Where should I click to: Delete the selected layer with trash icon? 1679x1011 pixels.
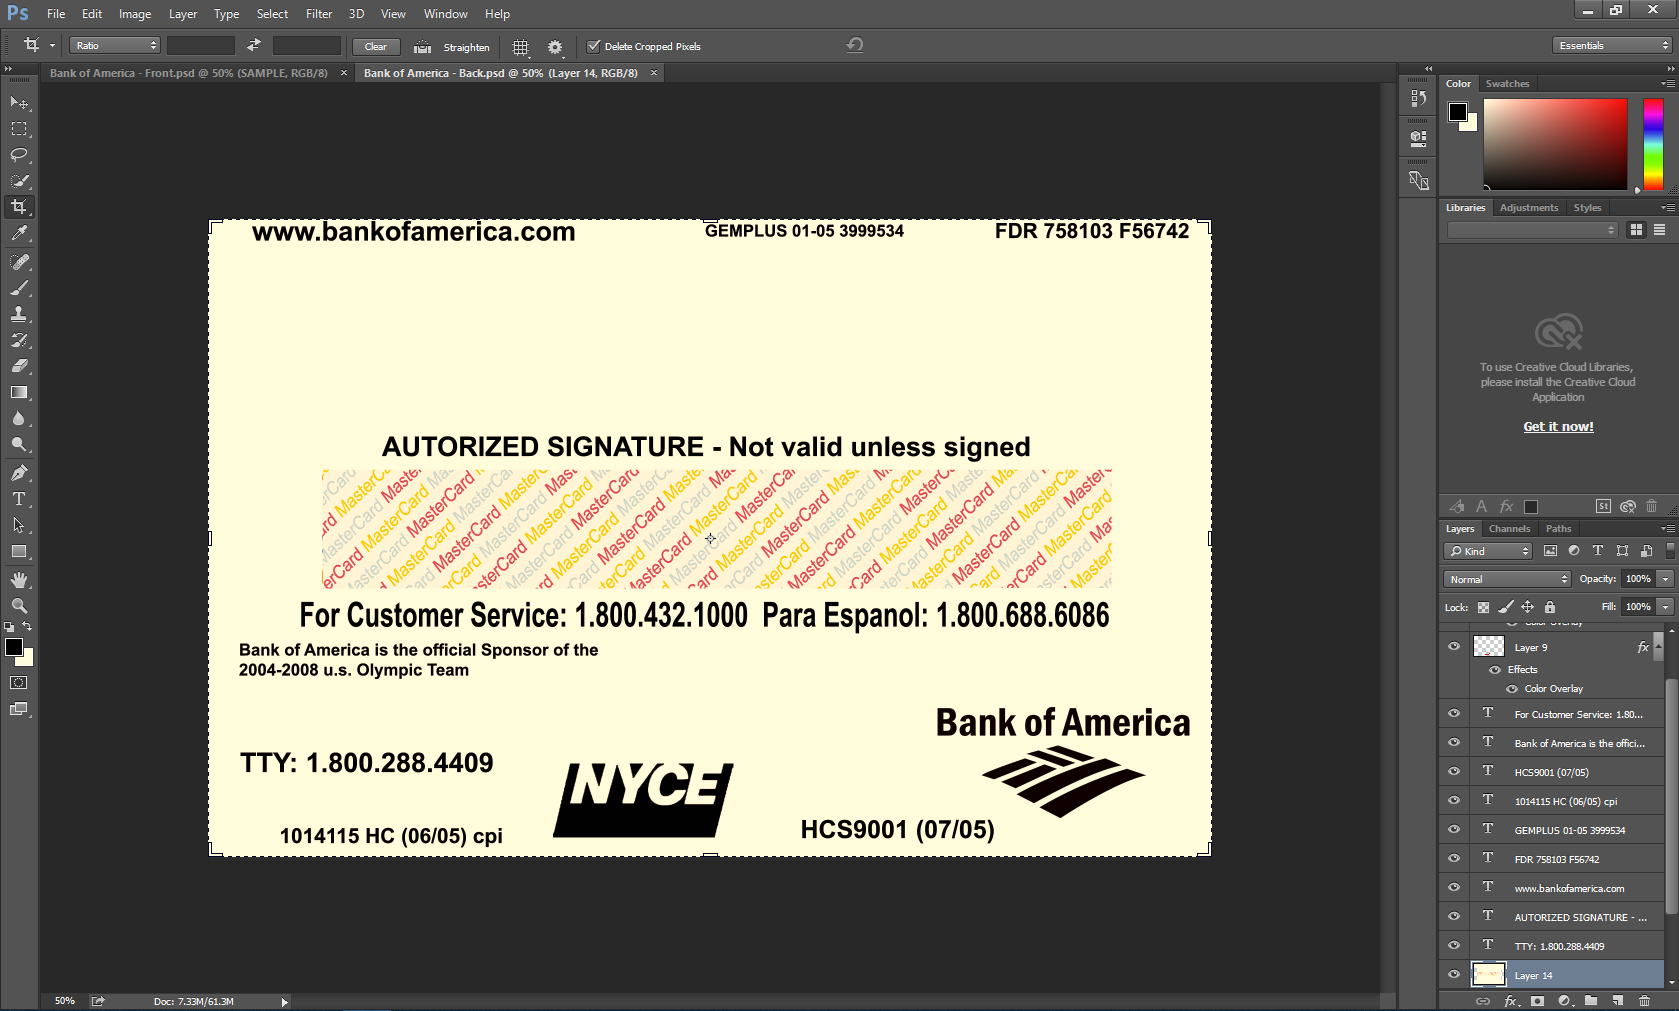(1644, 1001)
